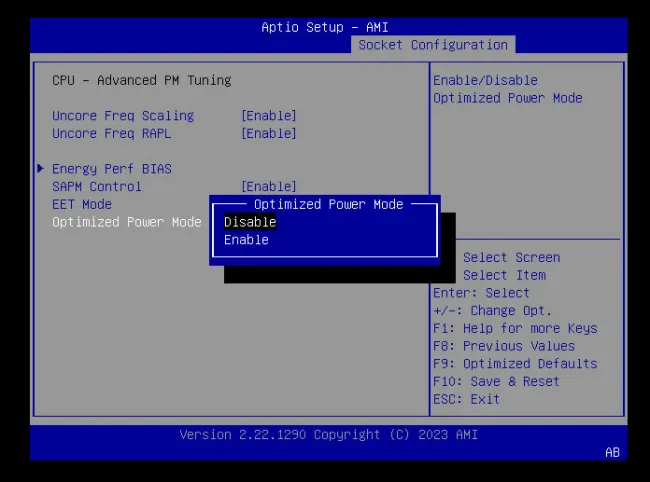This screenshot has width=650, height=482.
Task: Select the EET Mode setting
Action: (82, 204)
